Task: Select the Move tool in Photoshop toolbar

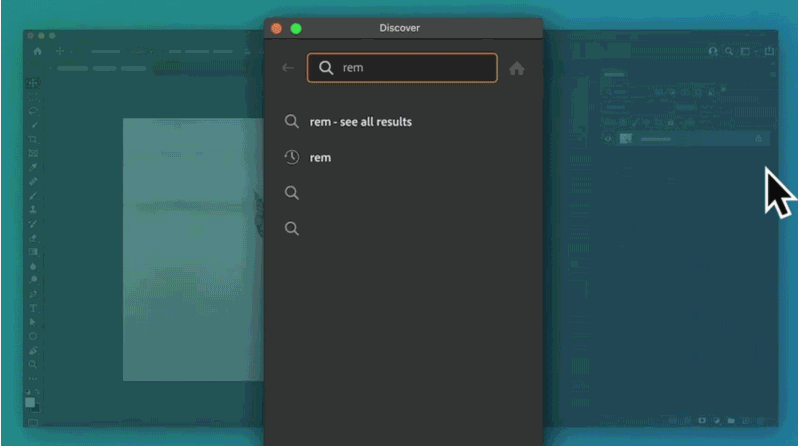Action: point(33,82)
